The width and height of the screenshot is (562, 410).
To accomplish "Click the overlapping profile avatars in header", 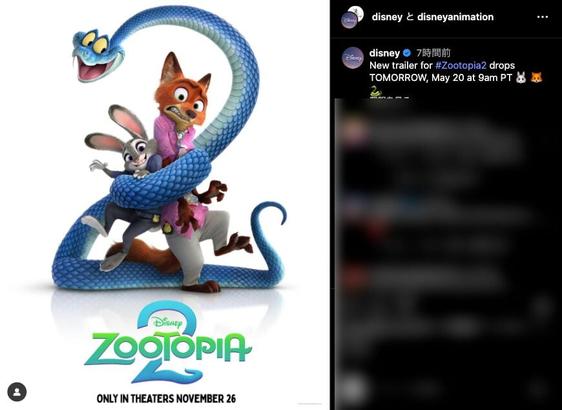I will coord(352,17).
